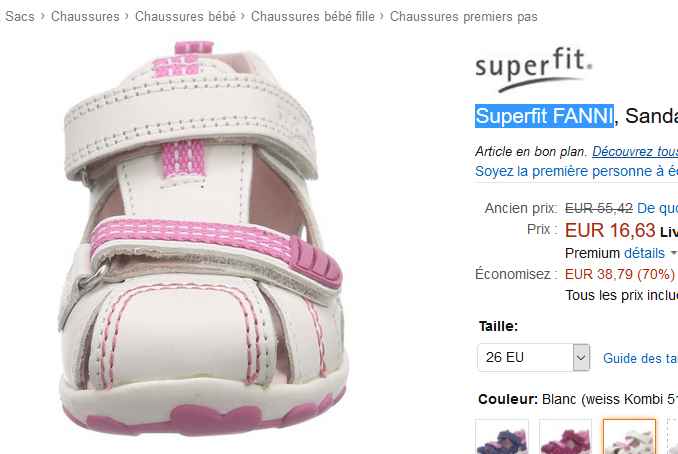
Task: Open the Sacs breadcrumb link
Action: (19, 17)
